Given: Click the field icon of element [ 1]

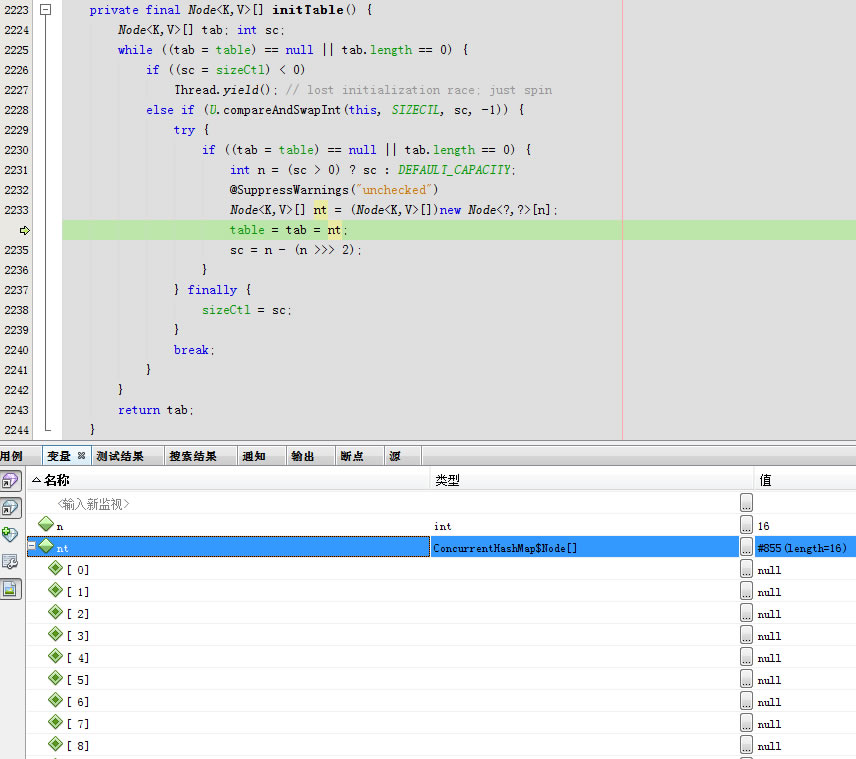Looking at the screenshot, I should pyautogui.click(x=55, y=590).
